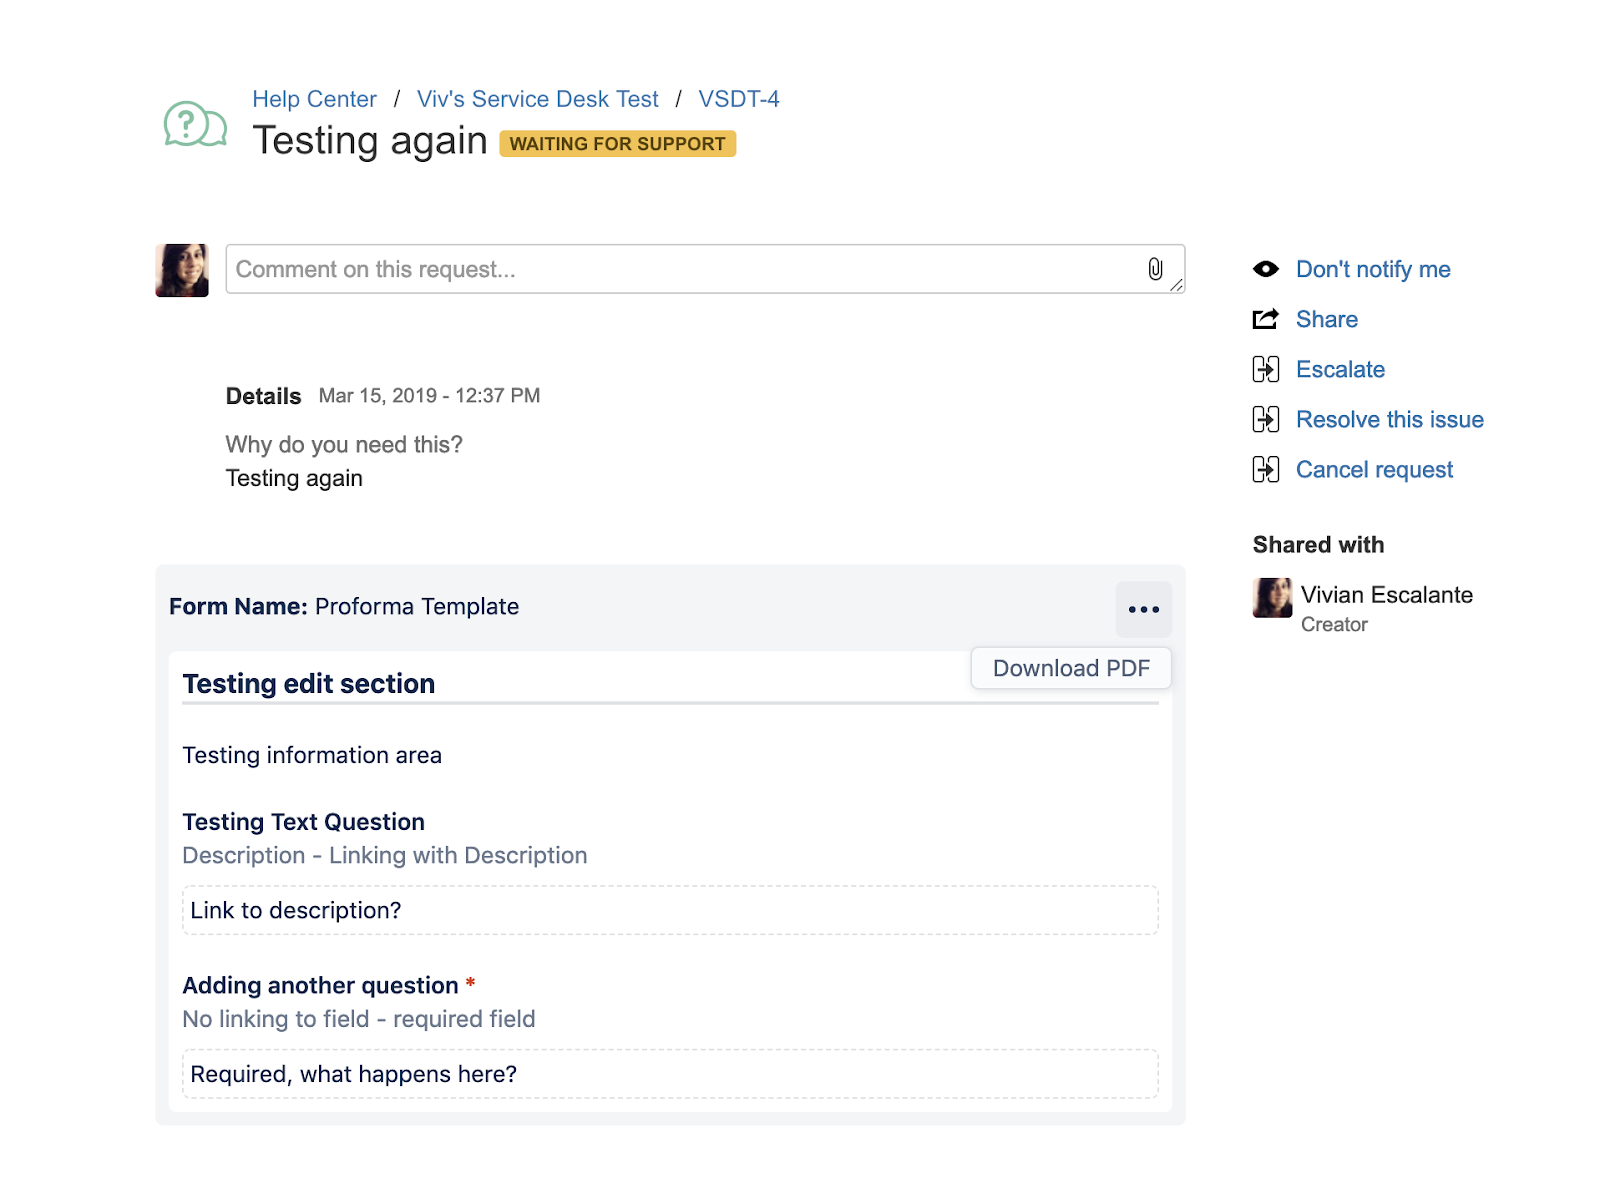Click the Cancel request link

1374,469
